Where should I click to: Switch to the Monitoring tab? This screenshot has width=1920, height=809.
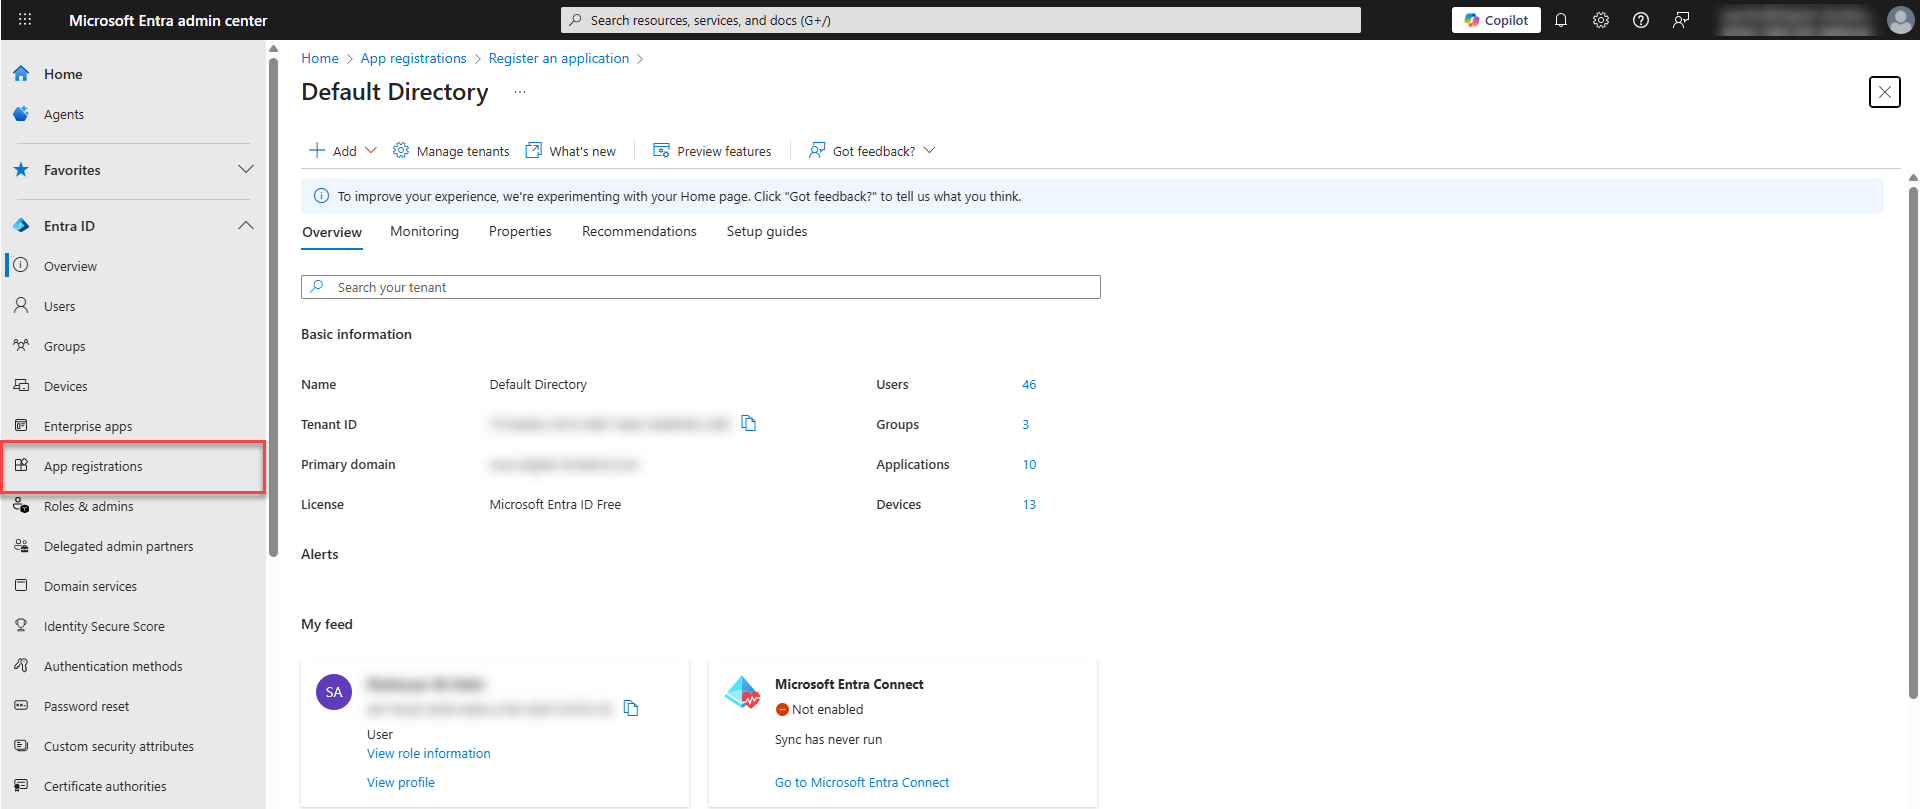[424, 232]
